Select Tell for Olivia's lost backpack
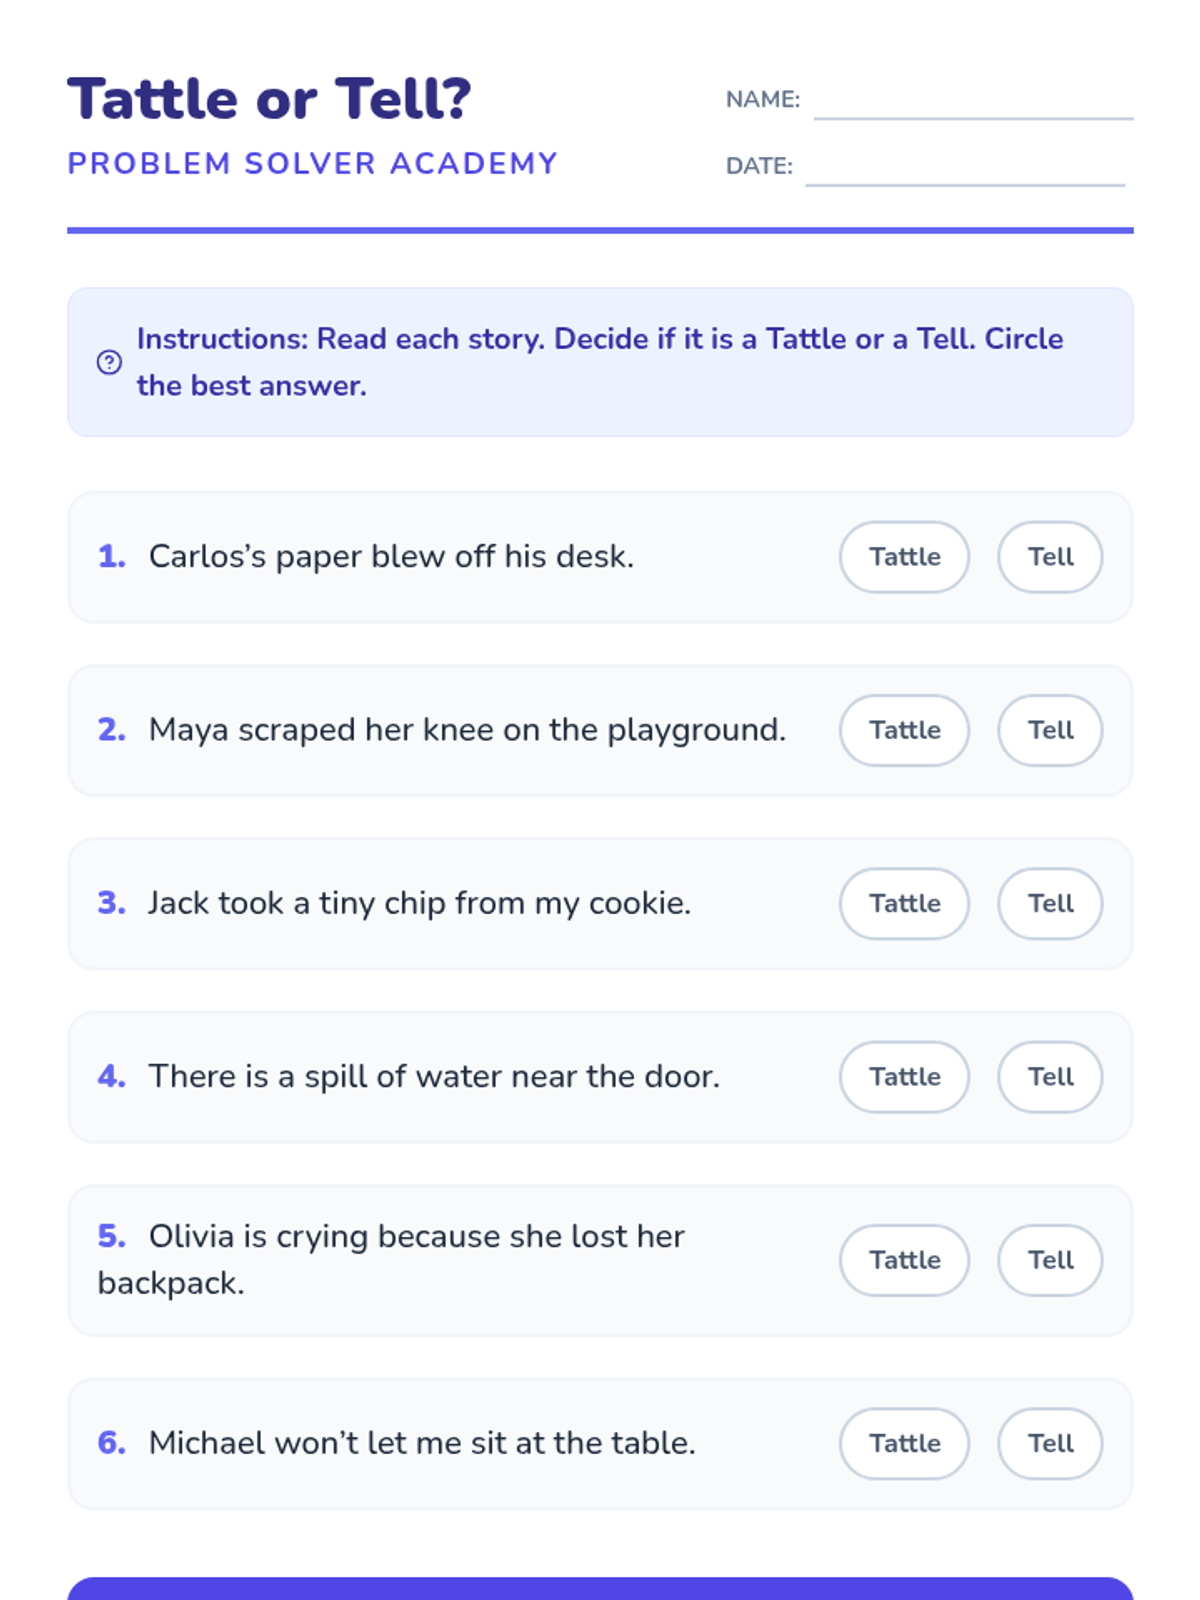 pos(1050,1260)
